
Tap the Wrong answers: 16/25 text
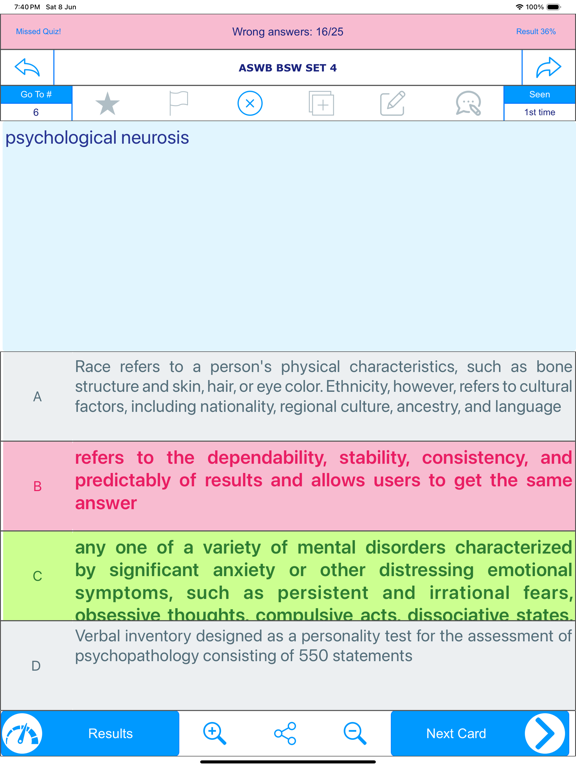click(x=288, y=32)
